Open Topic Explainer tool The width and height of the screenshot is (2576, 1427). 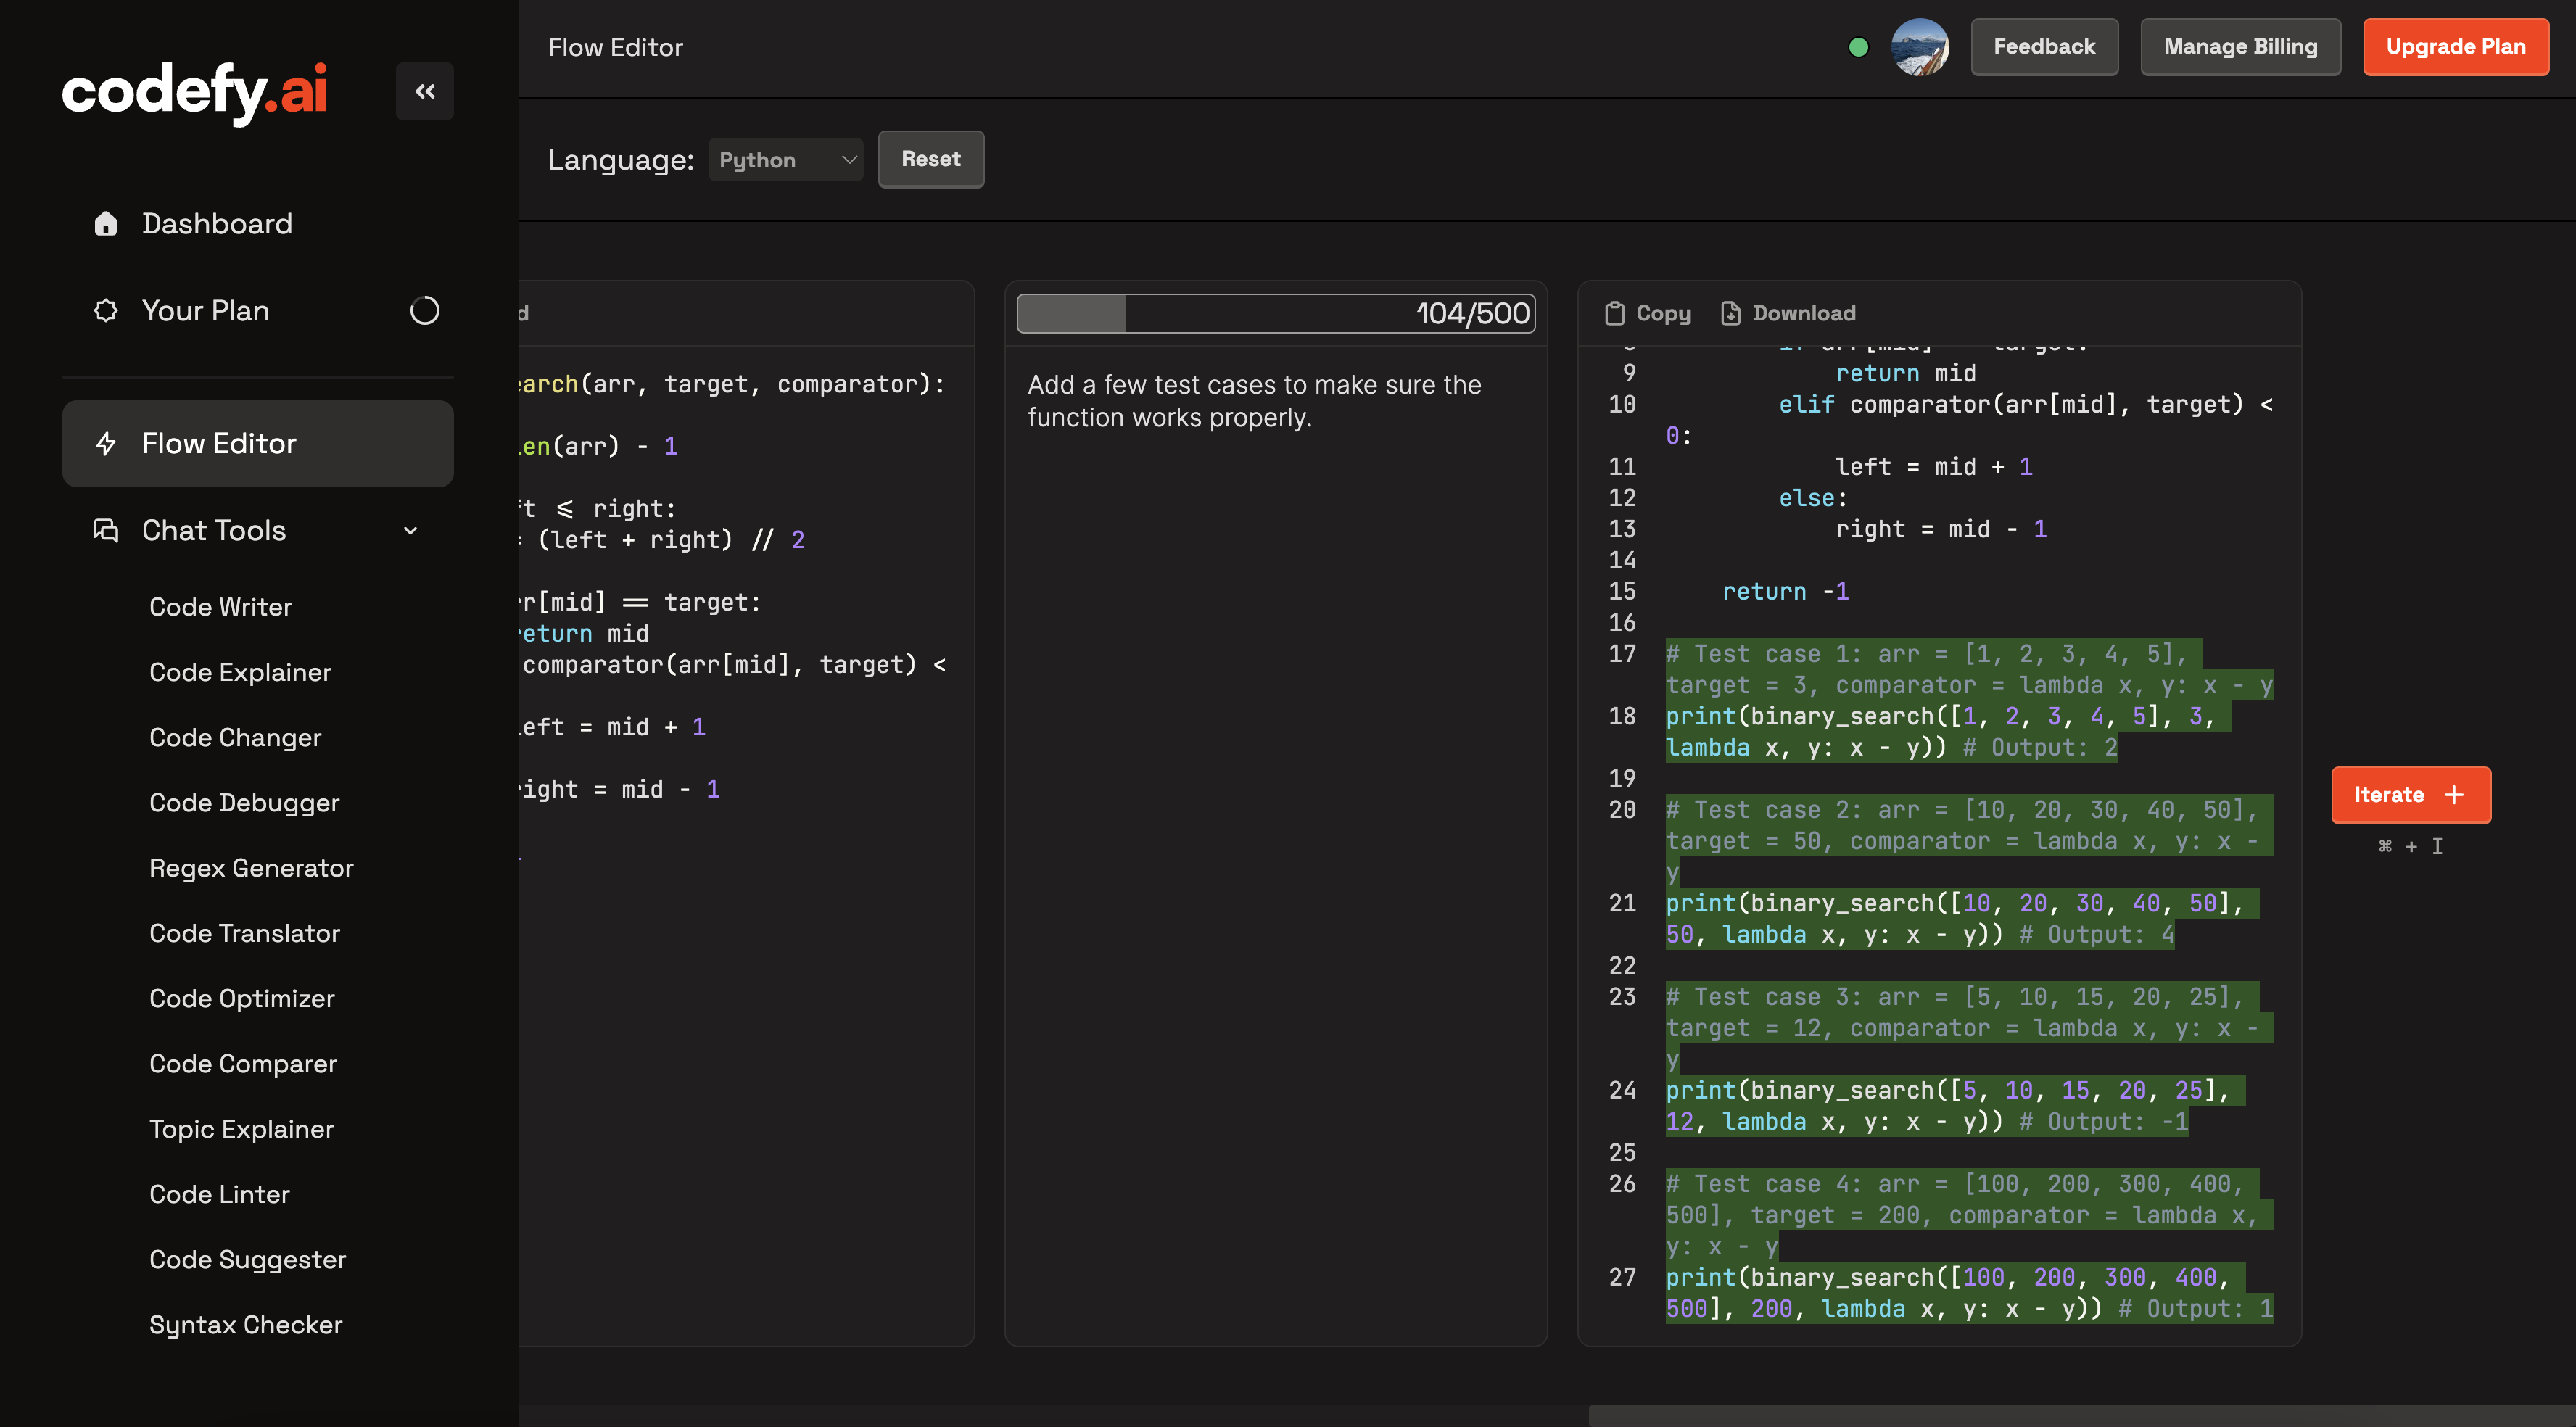pos(241,1129)
